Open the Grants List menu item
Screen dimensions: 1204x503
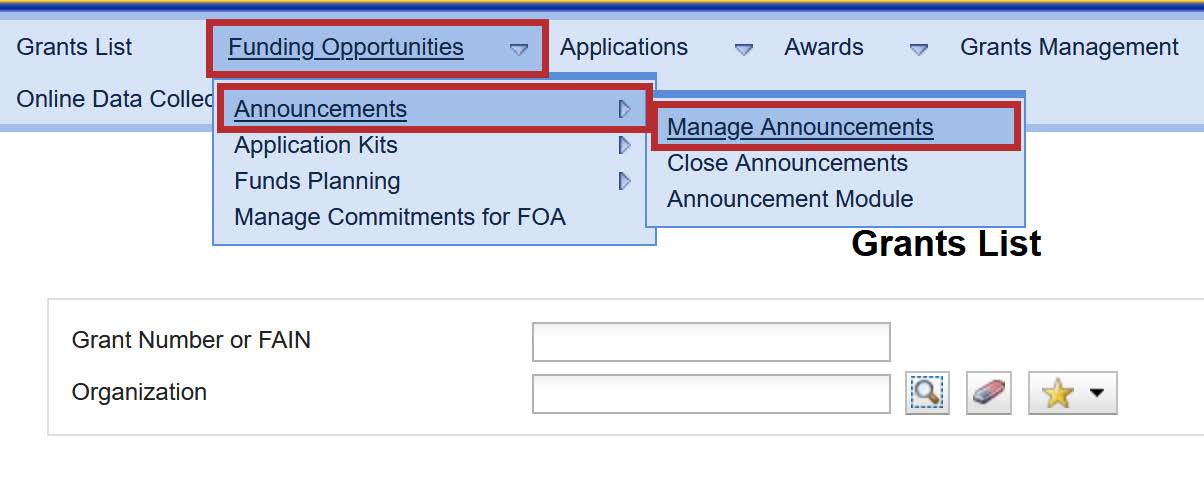75,47
